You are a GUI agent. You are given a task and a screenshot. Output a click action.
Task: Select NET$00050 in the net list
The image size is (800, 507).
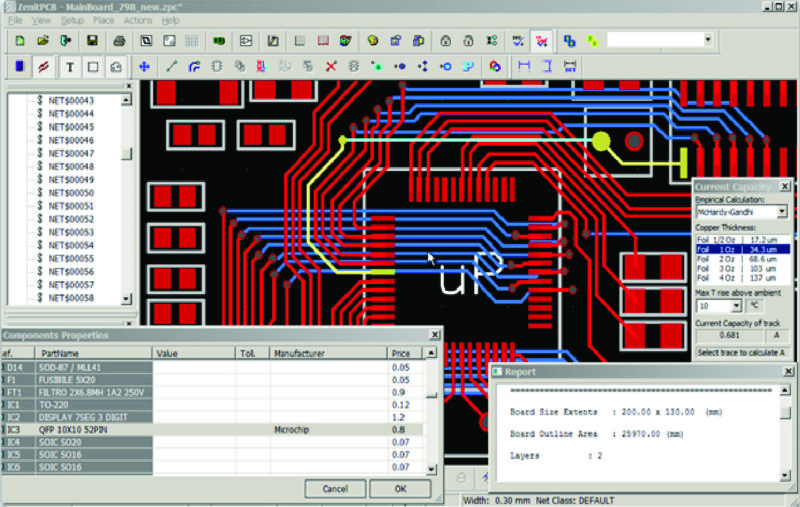tap(70, 192)
